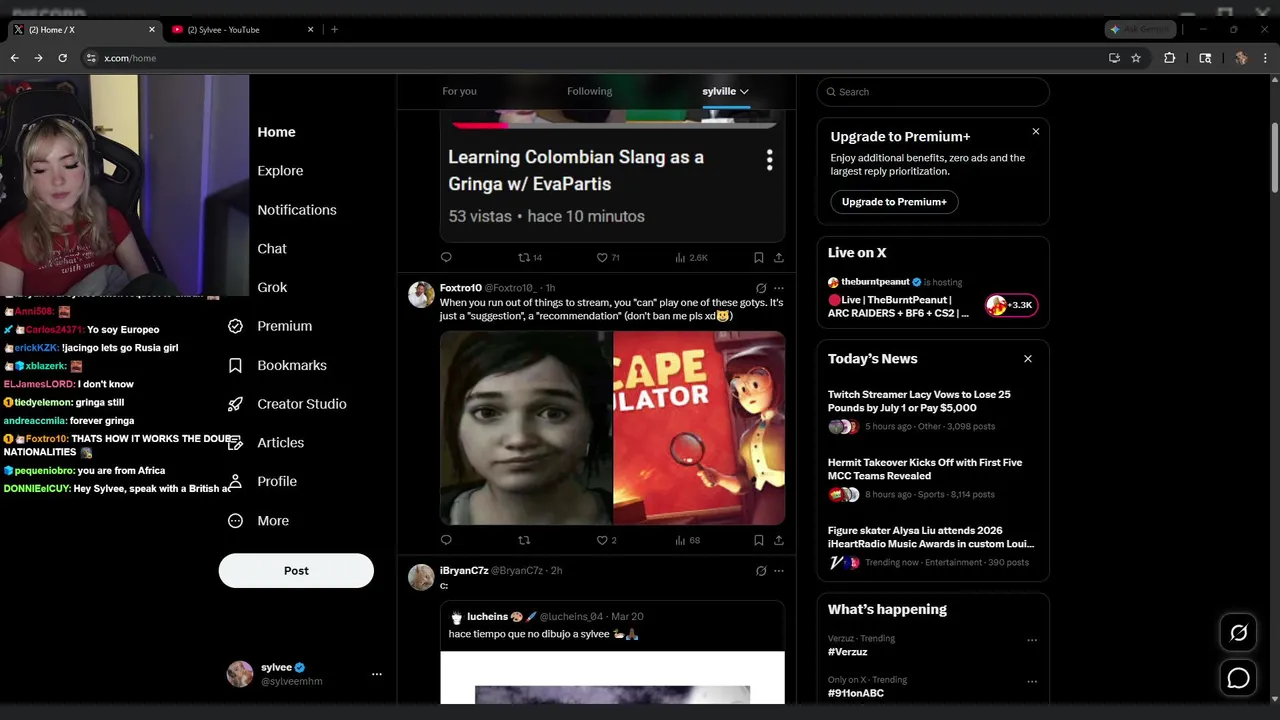
Task: Open Grok in the sidebar
Action: coord(272,287)
